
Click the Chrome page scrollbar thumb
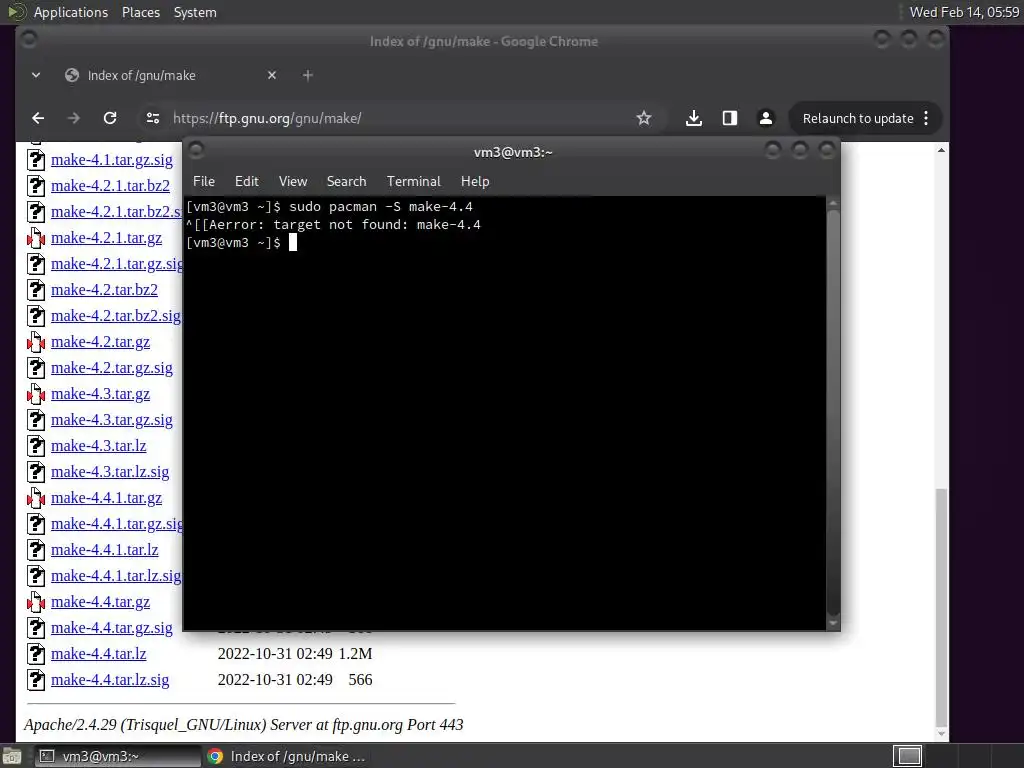tap(941, 606)
